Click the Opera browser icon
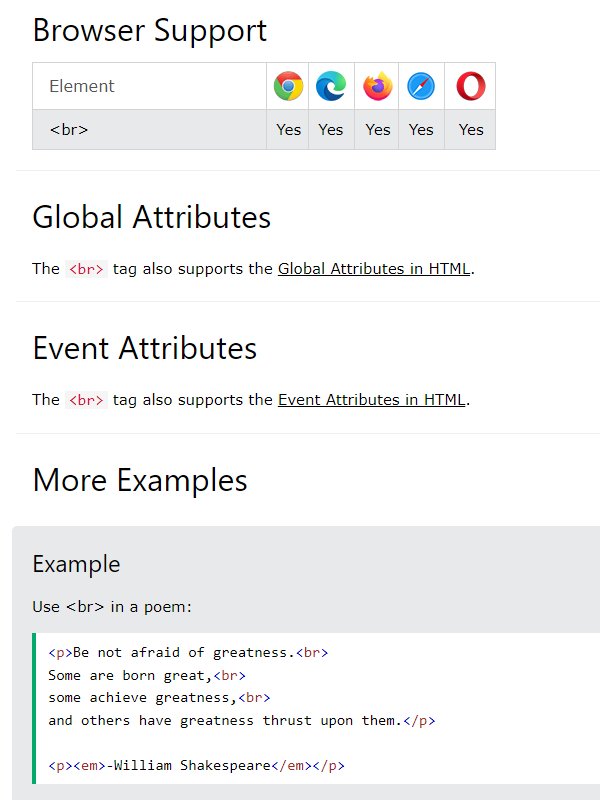 coord(470,86)
